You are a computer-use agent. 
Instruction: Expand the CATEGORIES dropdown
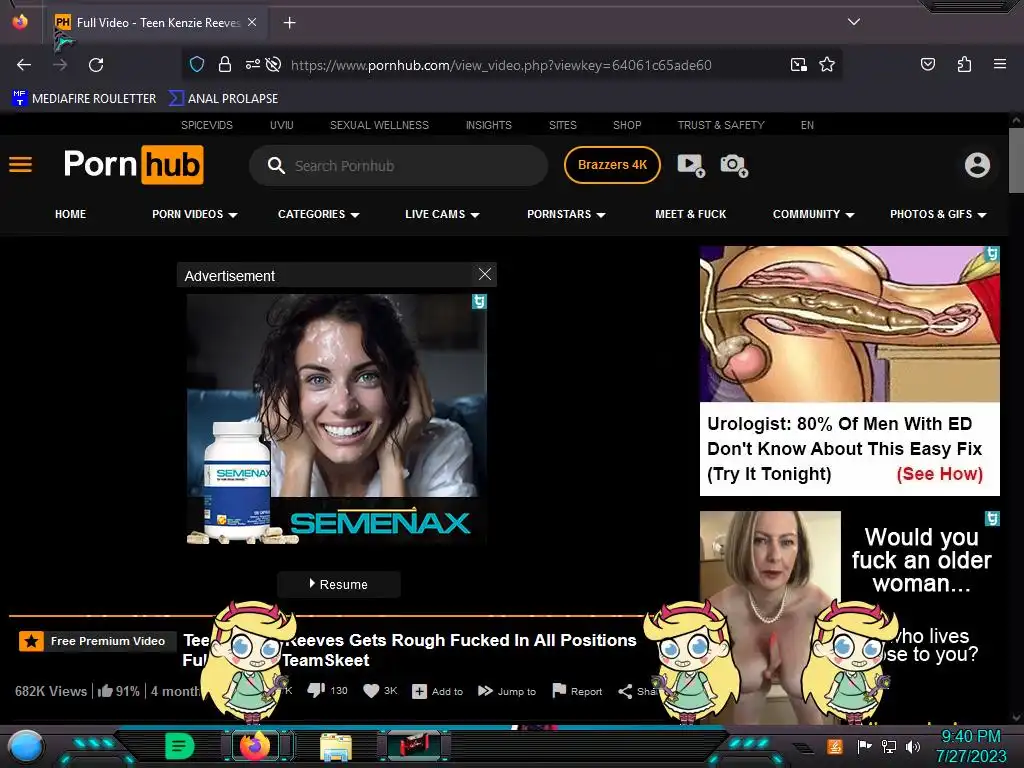pos(319,214)
